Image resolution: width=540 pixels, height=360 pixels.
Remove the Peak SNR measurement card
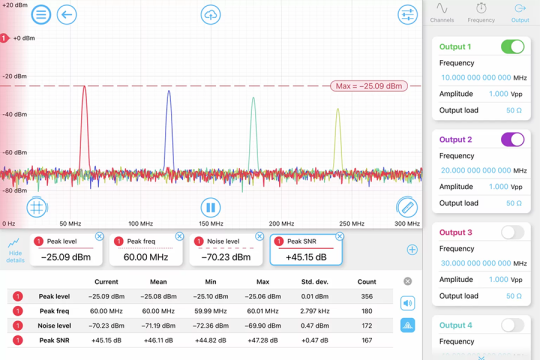[x=340, y=236]
